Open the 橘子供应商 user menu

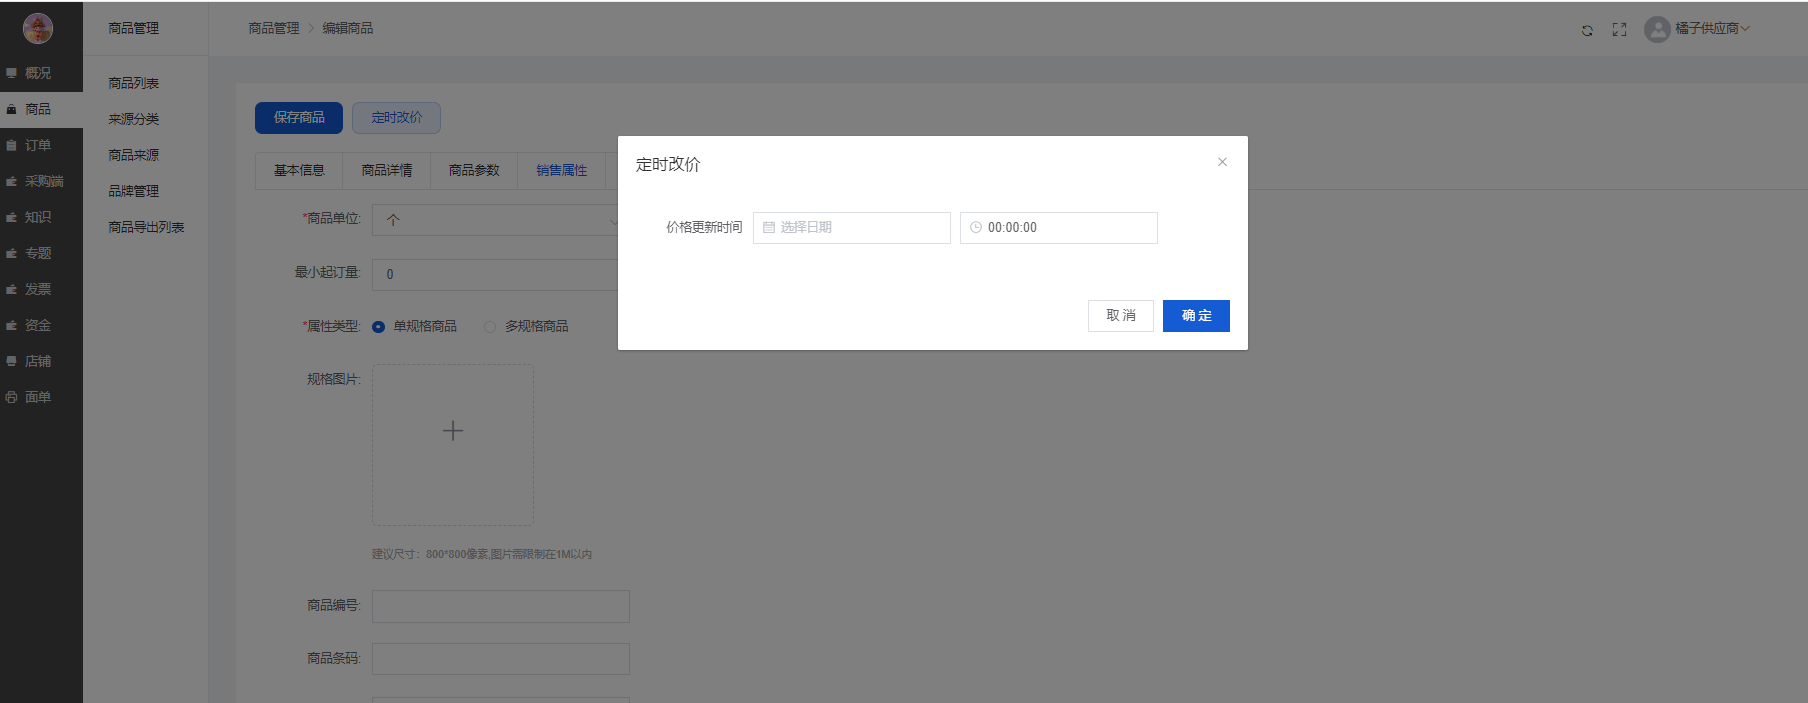pyautogui.click(x=1712, y=29)
